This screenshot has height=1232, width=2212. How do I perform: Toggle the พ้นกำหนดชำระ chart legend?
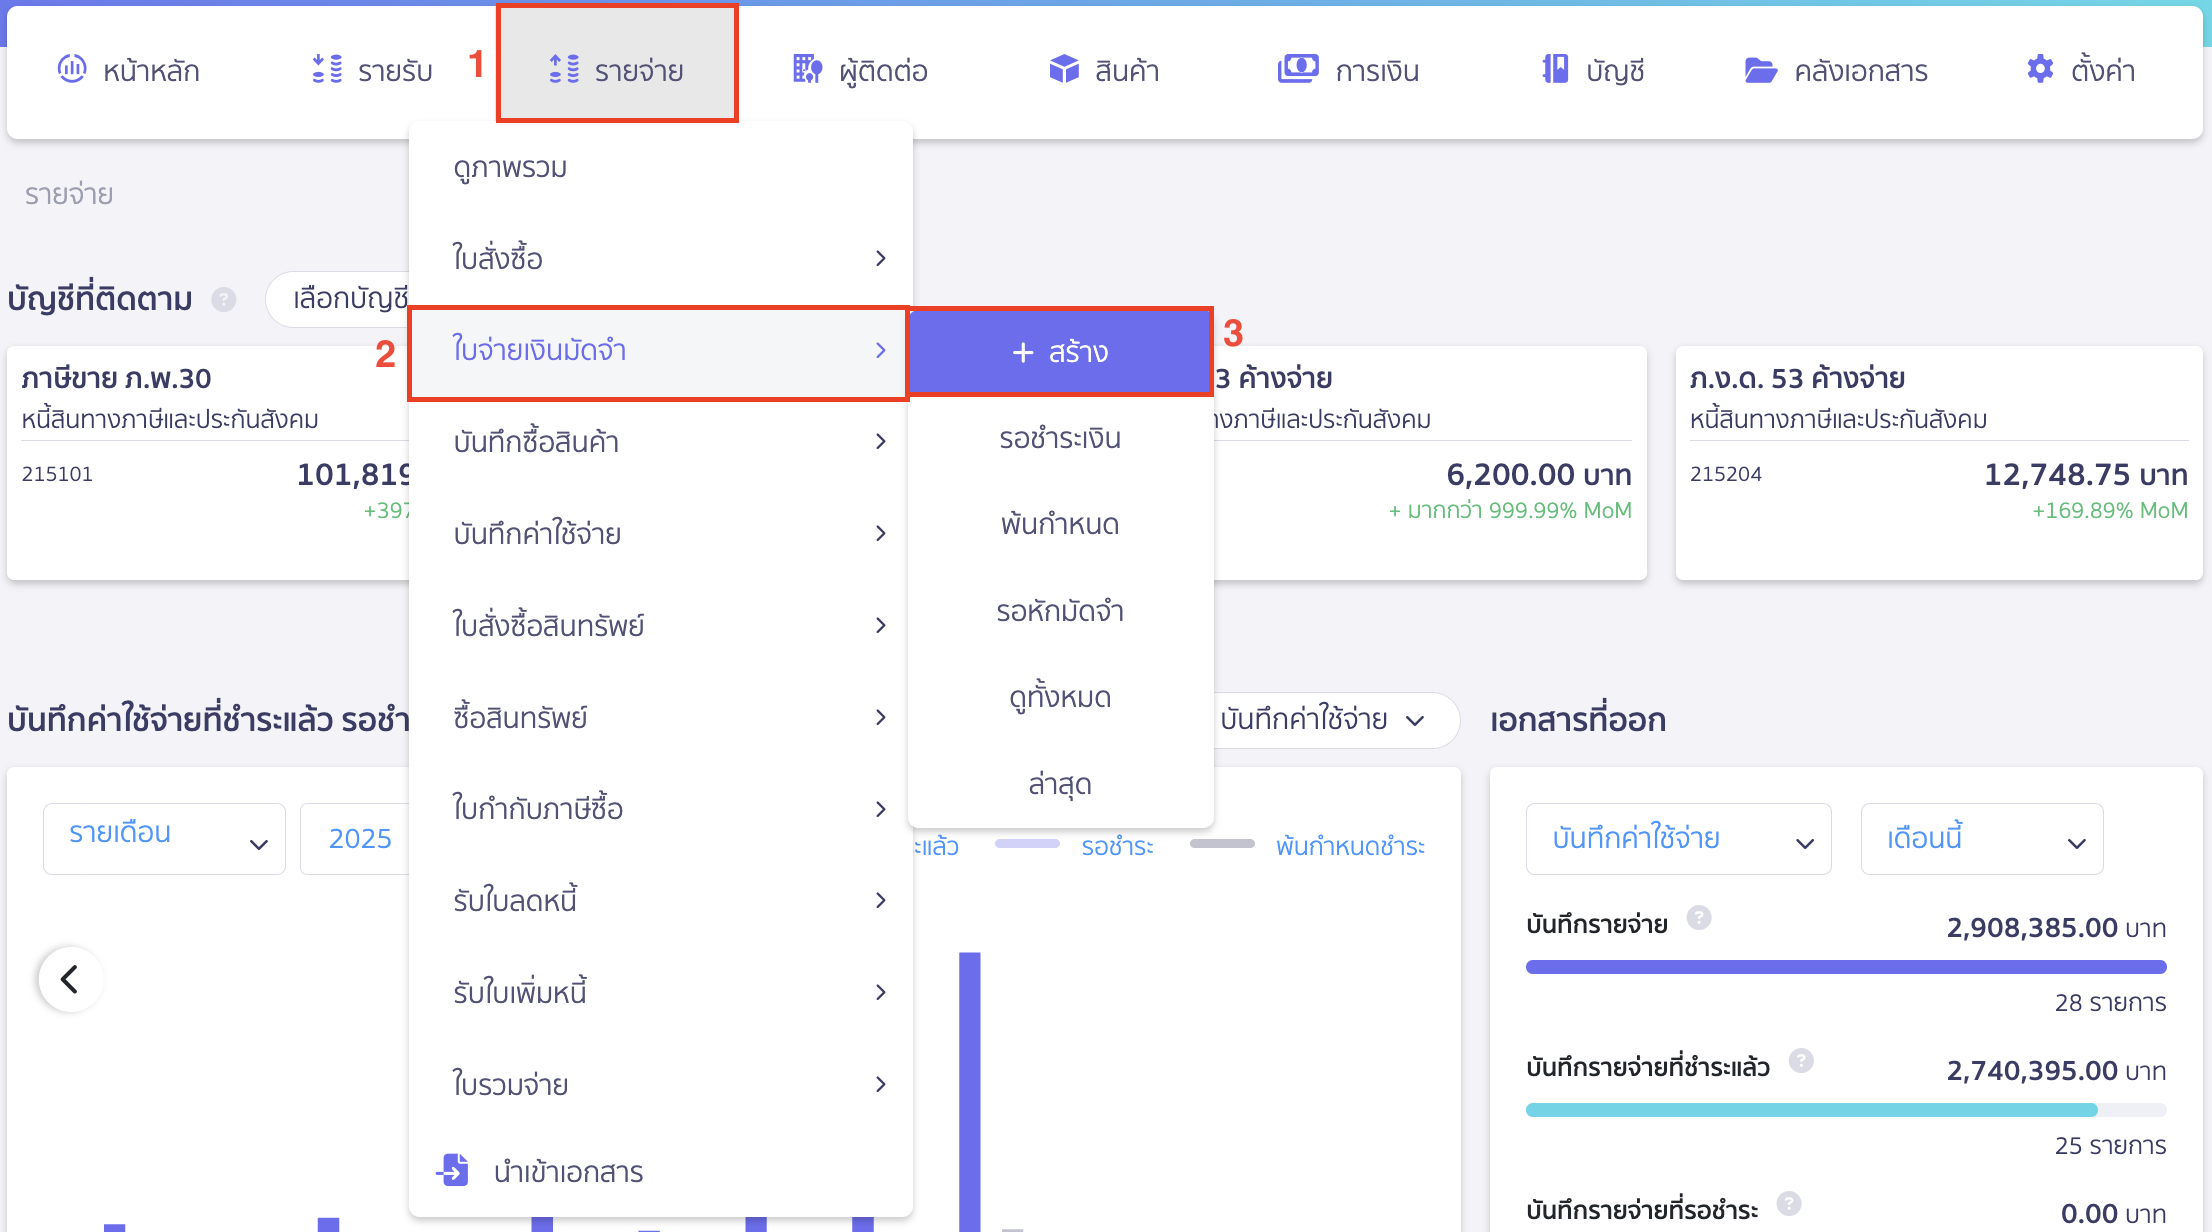(1308, 846)
